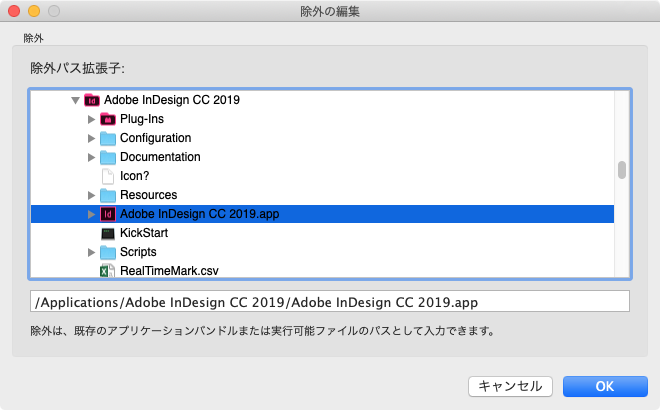Minimize the 除外の編集 window
This screenshot has height=410, width=660.
(34, 11)
